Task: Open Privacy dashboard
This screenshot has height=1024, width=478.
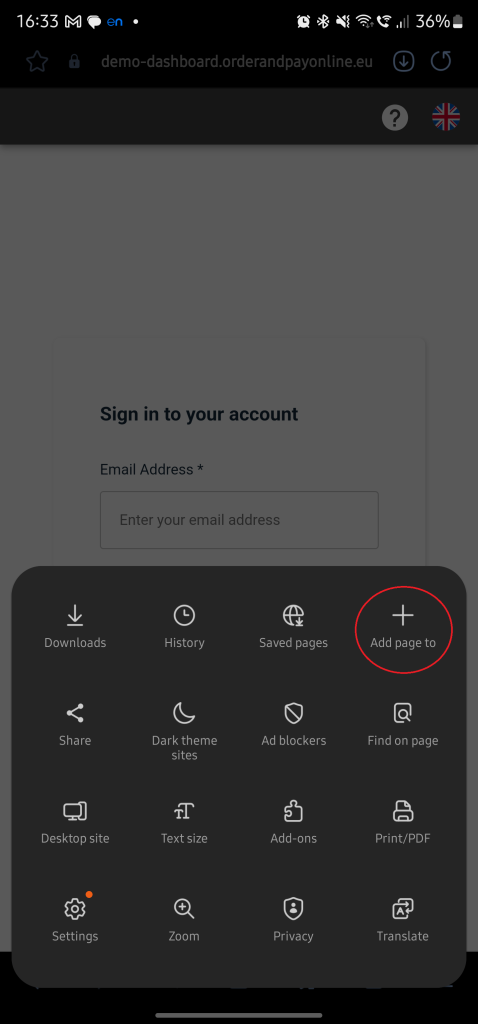Action: (x=293, y=920)
